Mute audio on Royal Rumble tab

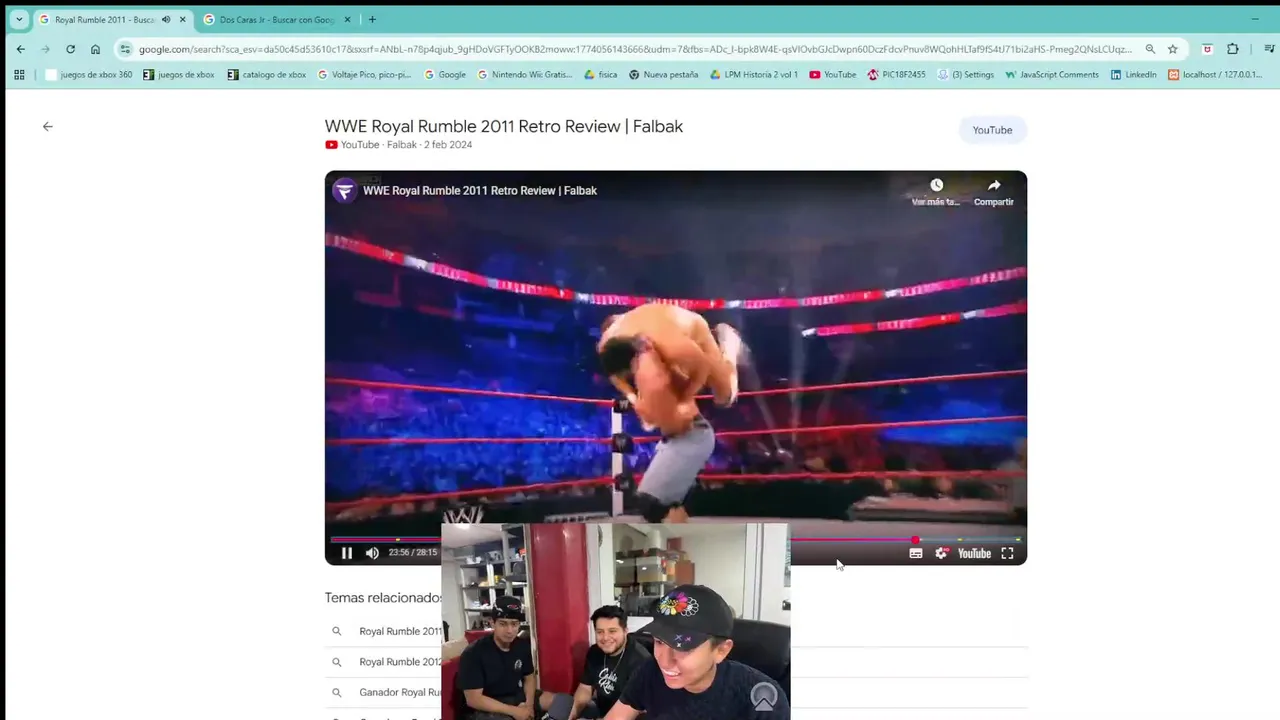(166, 19)
